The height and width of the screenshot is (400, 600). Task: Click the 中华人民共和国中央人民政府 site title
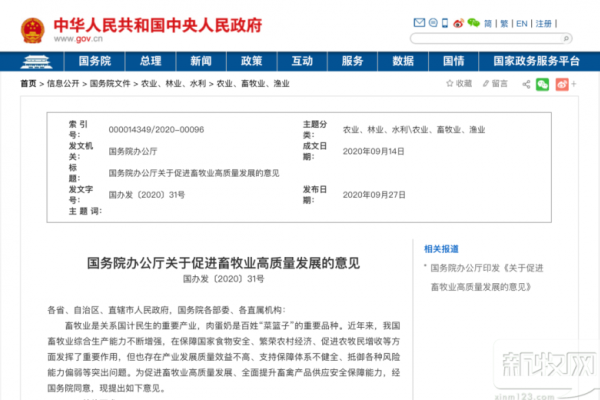[158, 25]
